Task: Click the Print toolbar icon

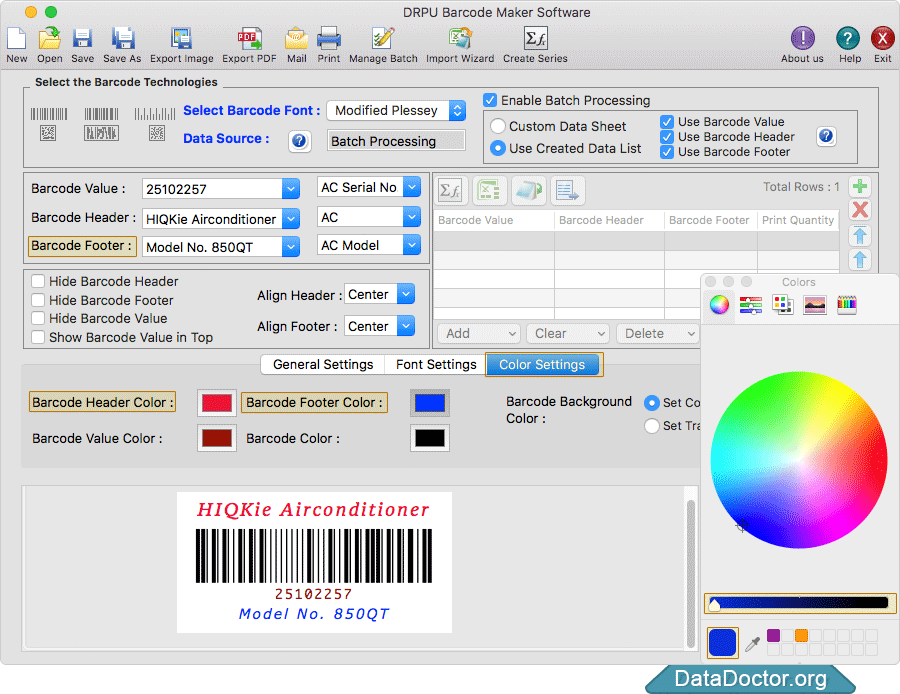Action: coord(329,38)
